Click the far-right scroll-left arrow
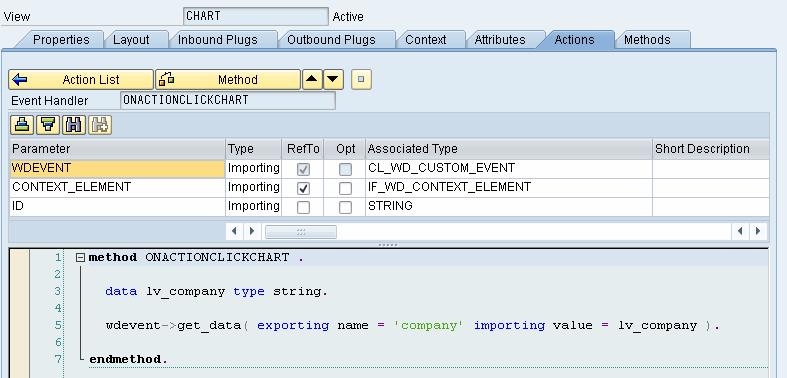The height and width of the screenshot is (378, 787). (740, 232)
